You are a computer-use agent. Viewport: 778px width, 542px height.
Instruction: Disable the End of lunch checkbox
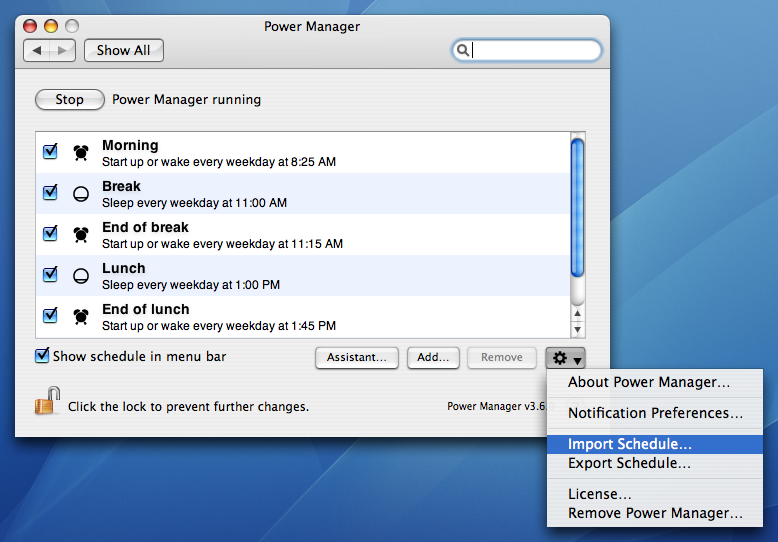click(x=50, y=315)
